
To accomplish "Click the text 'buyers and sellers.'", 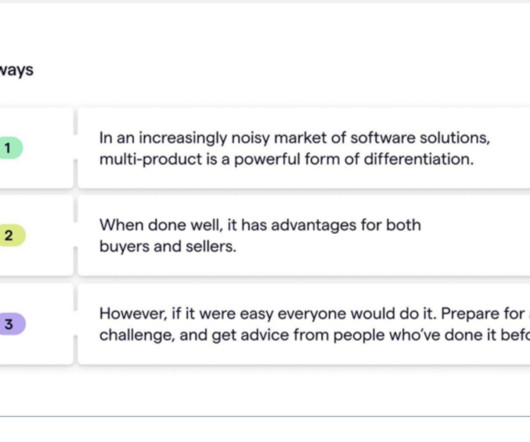I will click(168, 246).
